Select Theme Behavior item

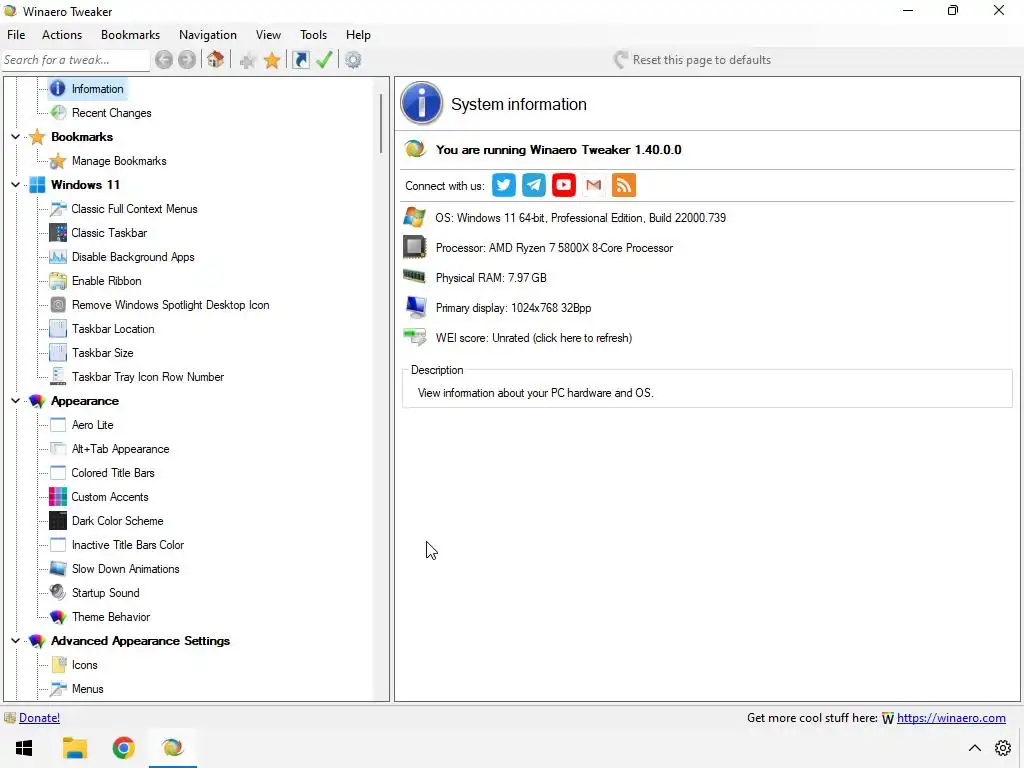(110, 617)
